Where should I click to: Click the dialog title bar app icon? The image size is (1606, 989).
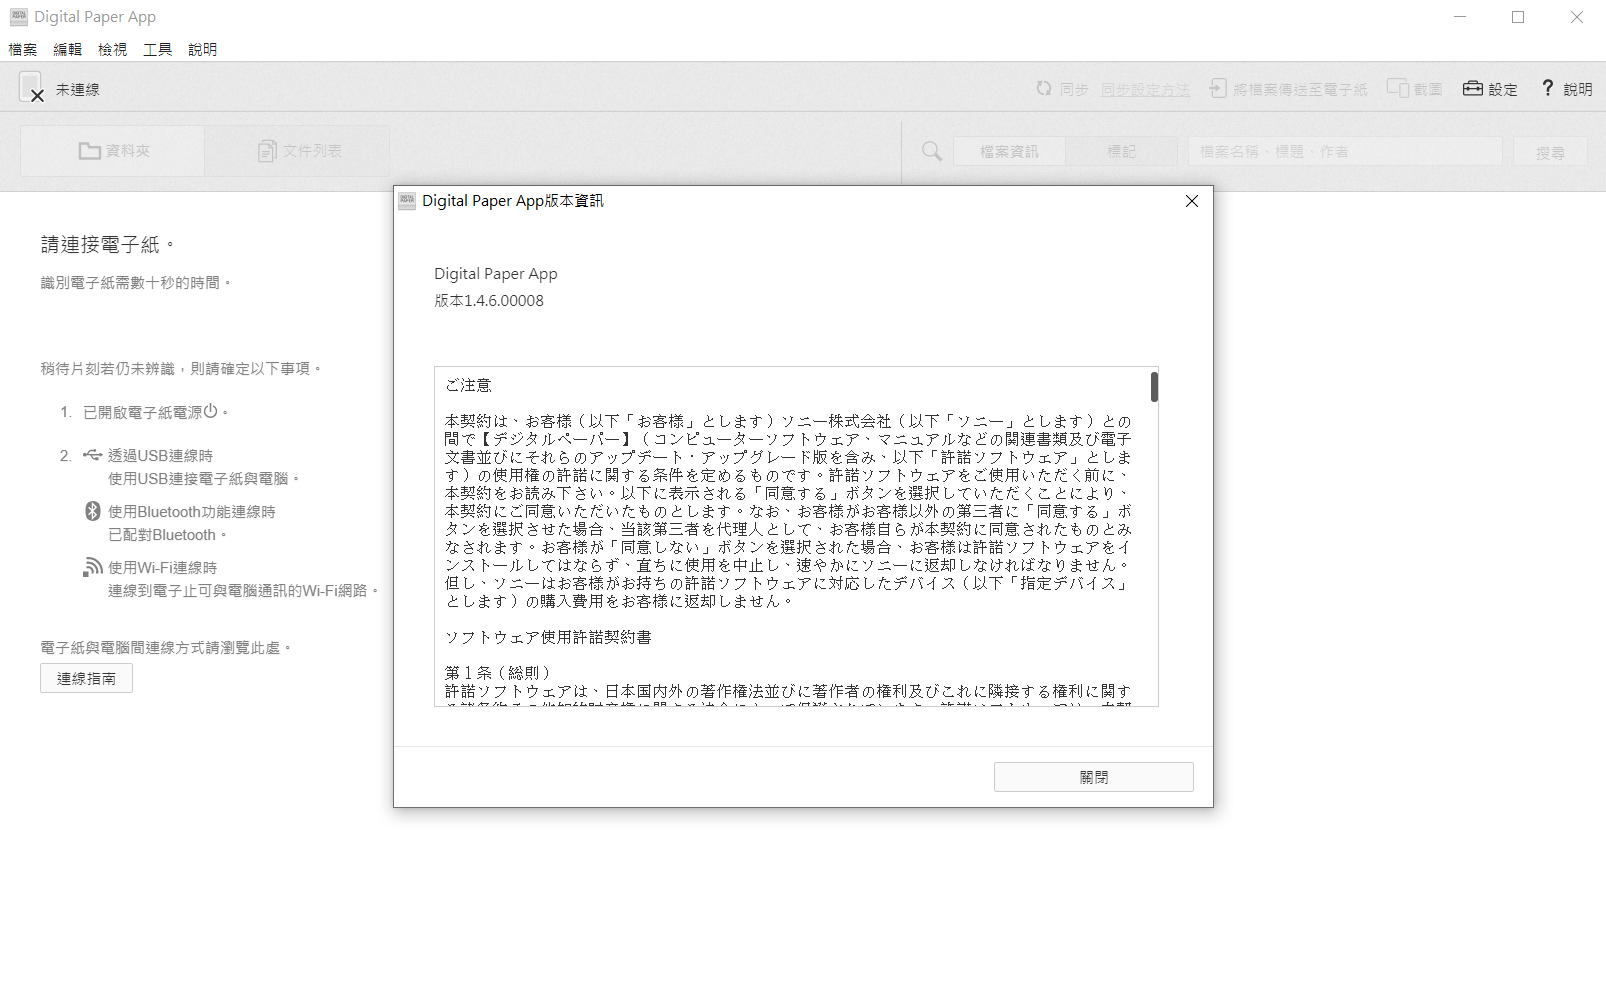tap(407, 201)
